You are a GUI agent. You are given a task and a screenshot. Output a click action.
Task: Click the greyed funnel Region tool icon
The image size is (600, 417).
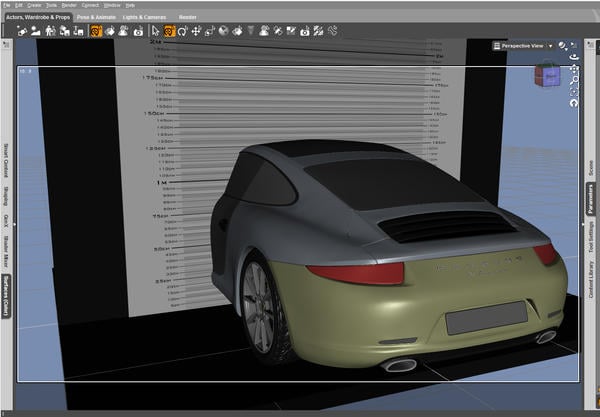point(251,30)
